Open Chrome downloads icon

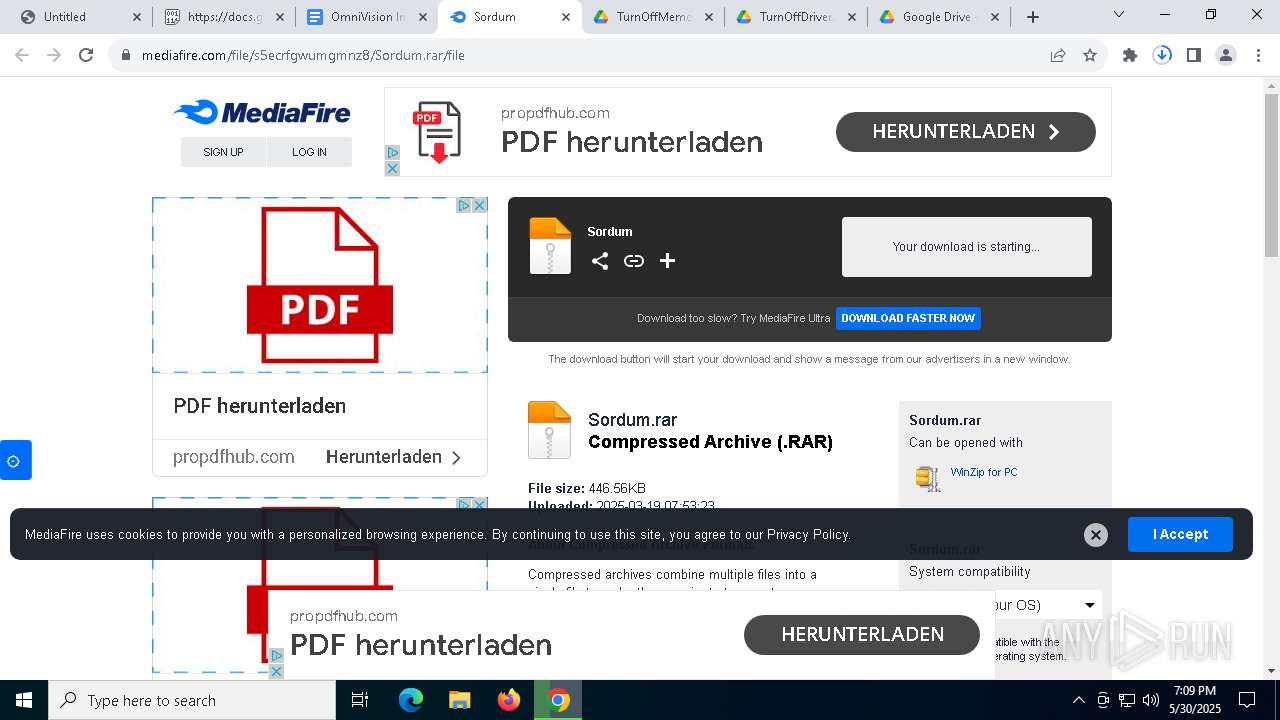point(1162,55)
